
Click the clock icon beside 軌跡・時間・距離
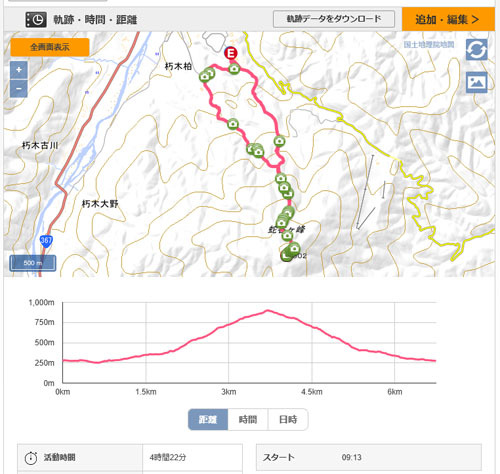coord(36,20)
